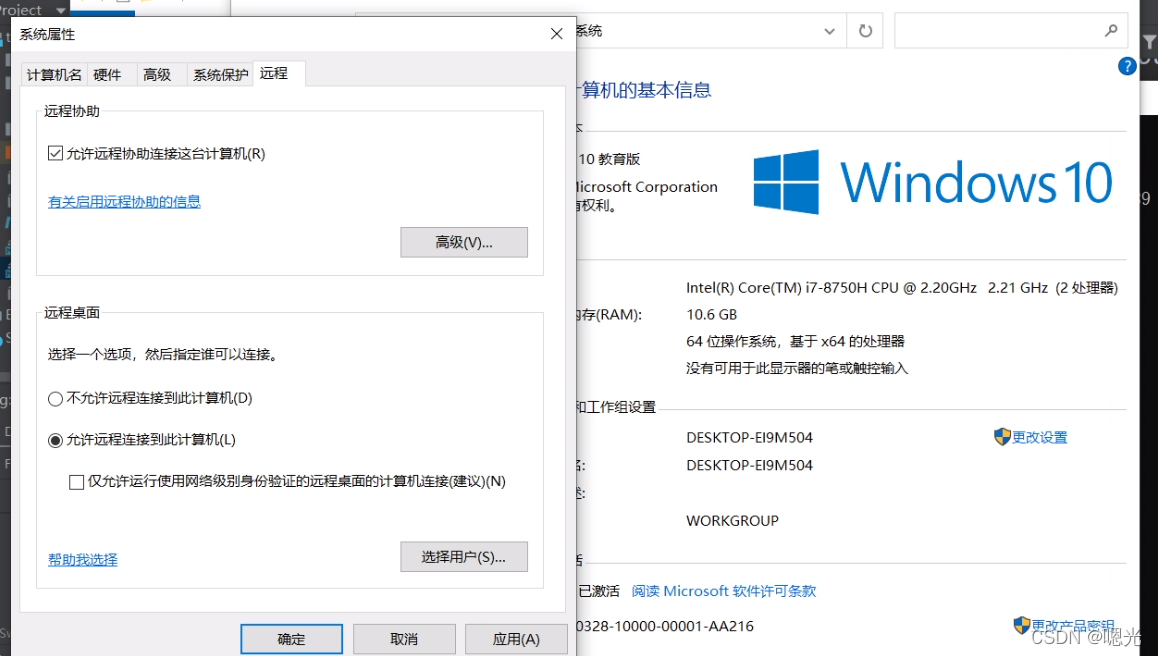Image resolution: width=1158 pixels, height=656 pixels.
Task: Click the 更改产品密钥 link
Action: coord(1072,626)
